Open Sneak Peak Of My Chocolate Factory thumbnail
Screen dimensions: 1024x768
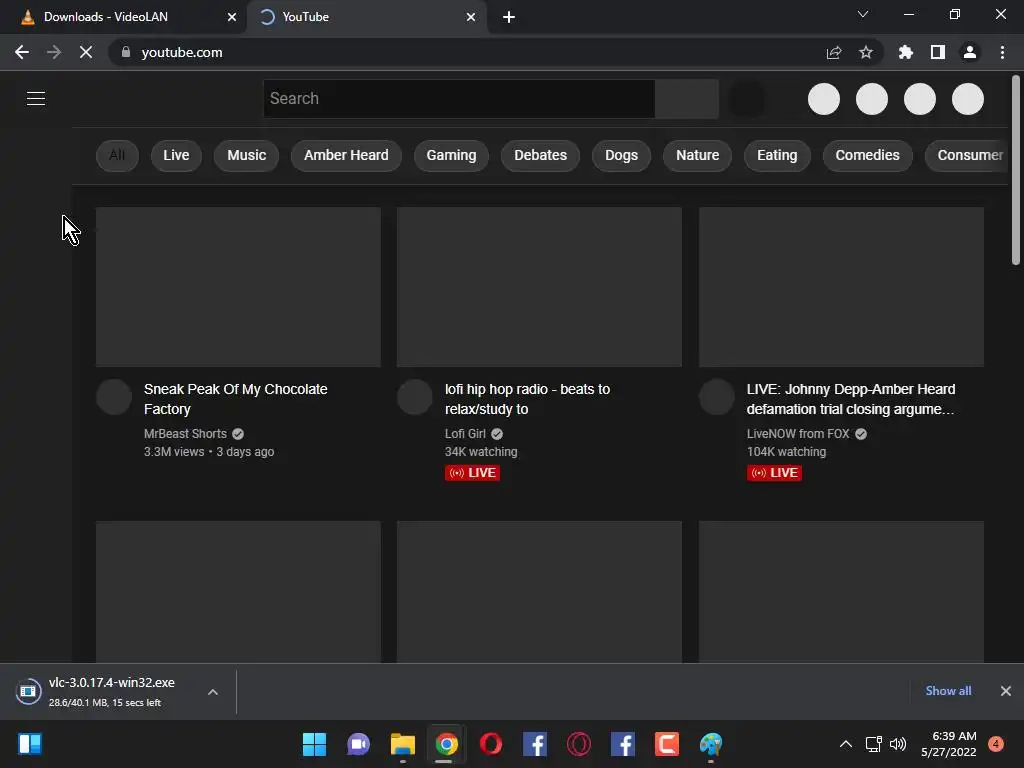(238, 287)
